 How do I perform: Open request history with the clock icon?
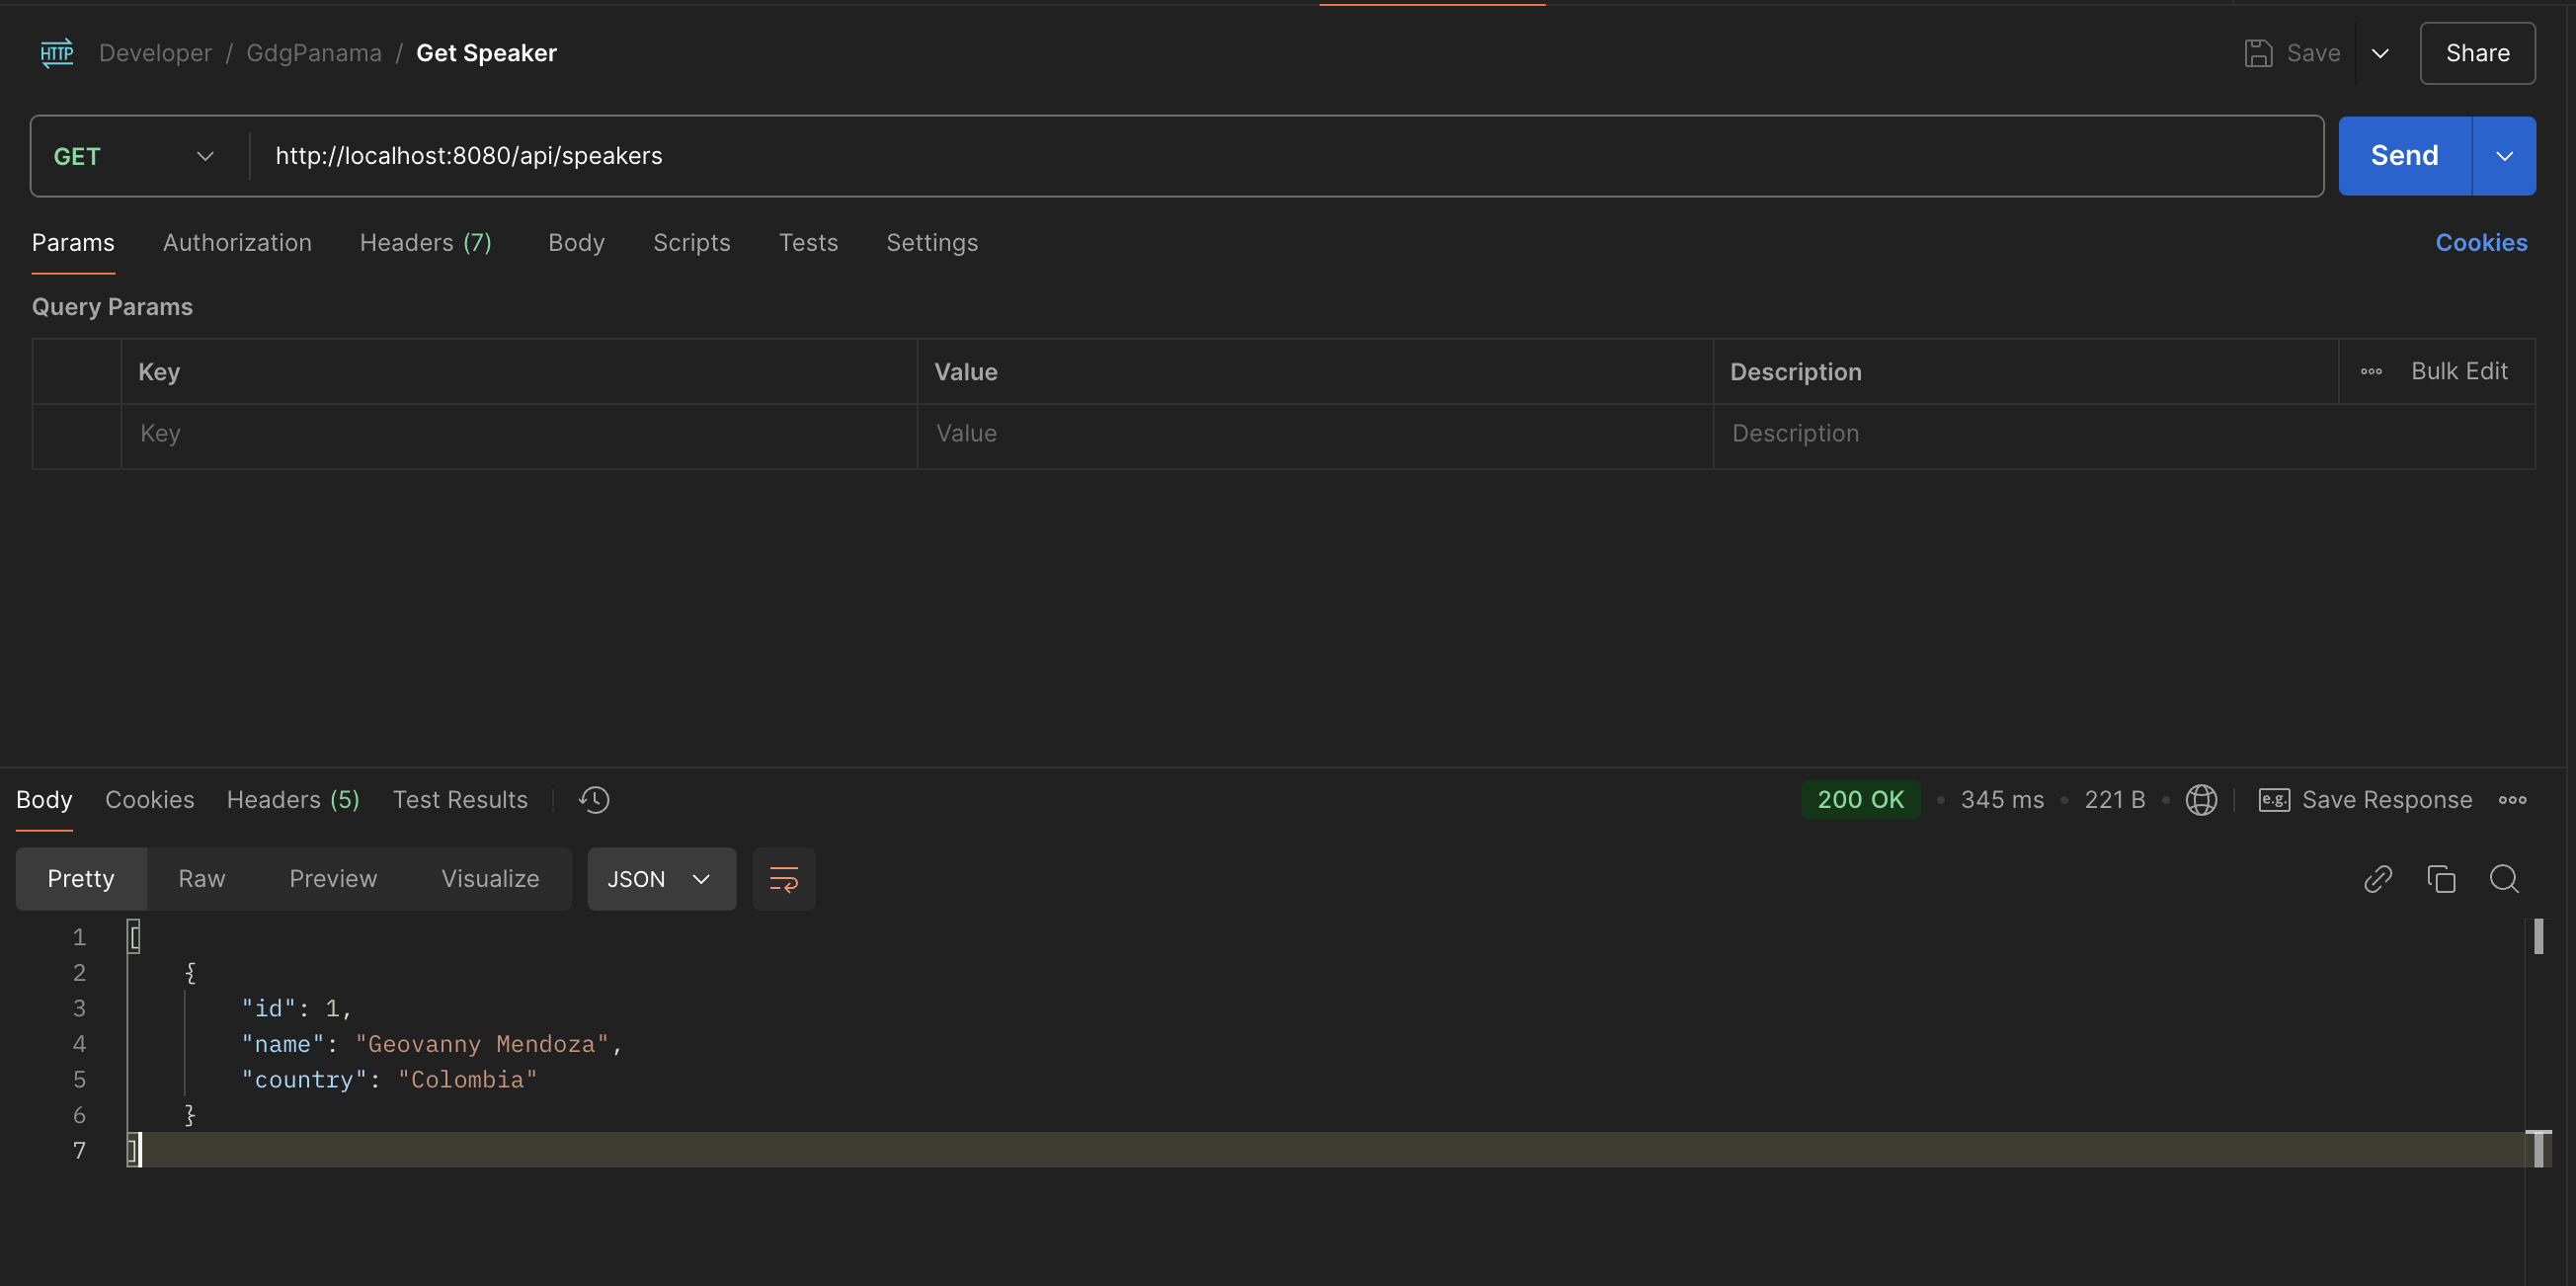tap(593, 800)
